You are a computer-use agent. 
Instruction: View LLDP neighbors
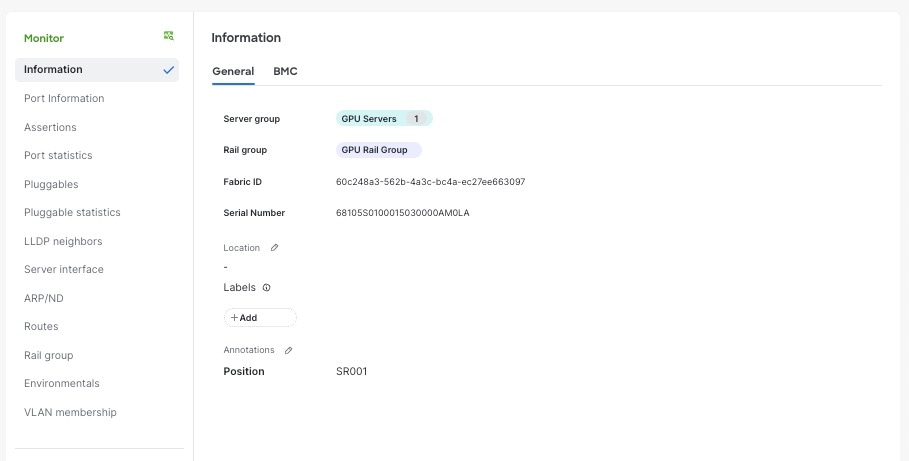63,241
